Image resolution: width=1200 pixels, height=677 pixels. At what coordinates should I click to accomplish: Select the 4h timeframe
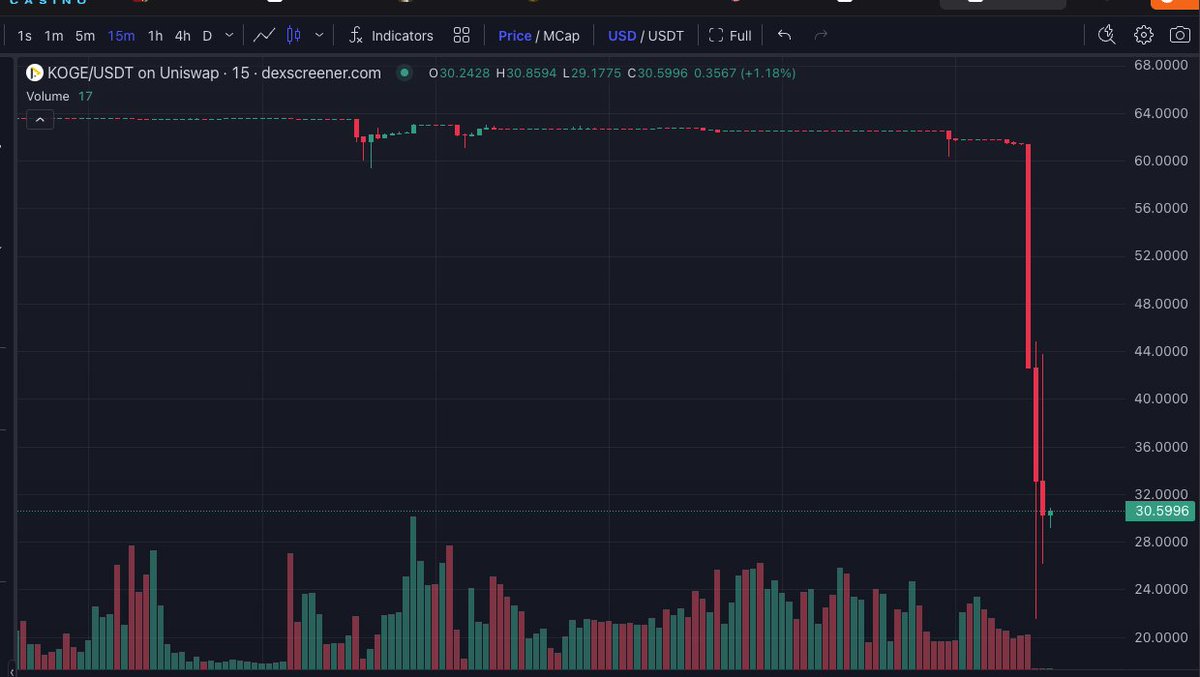(x=182, y=35)
